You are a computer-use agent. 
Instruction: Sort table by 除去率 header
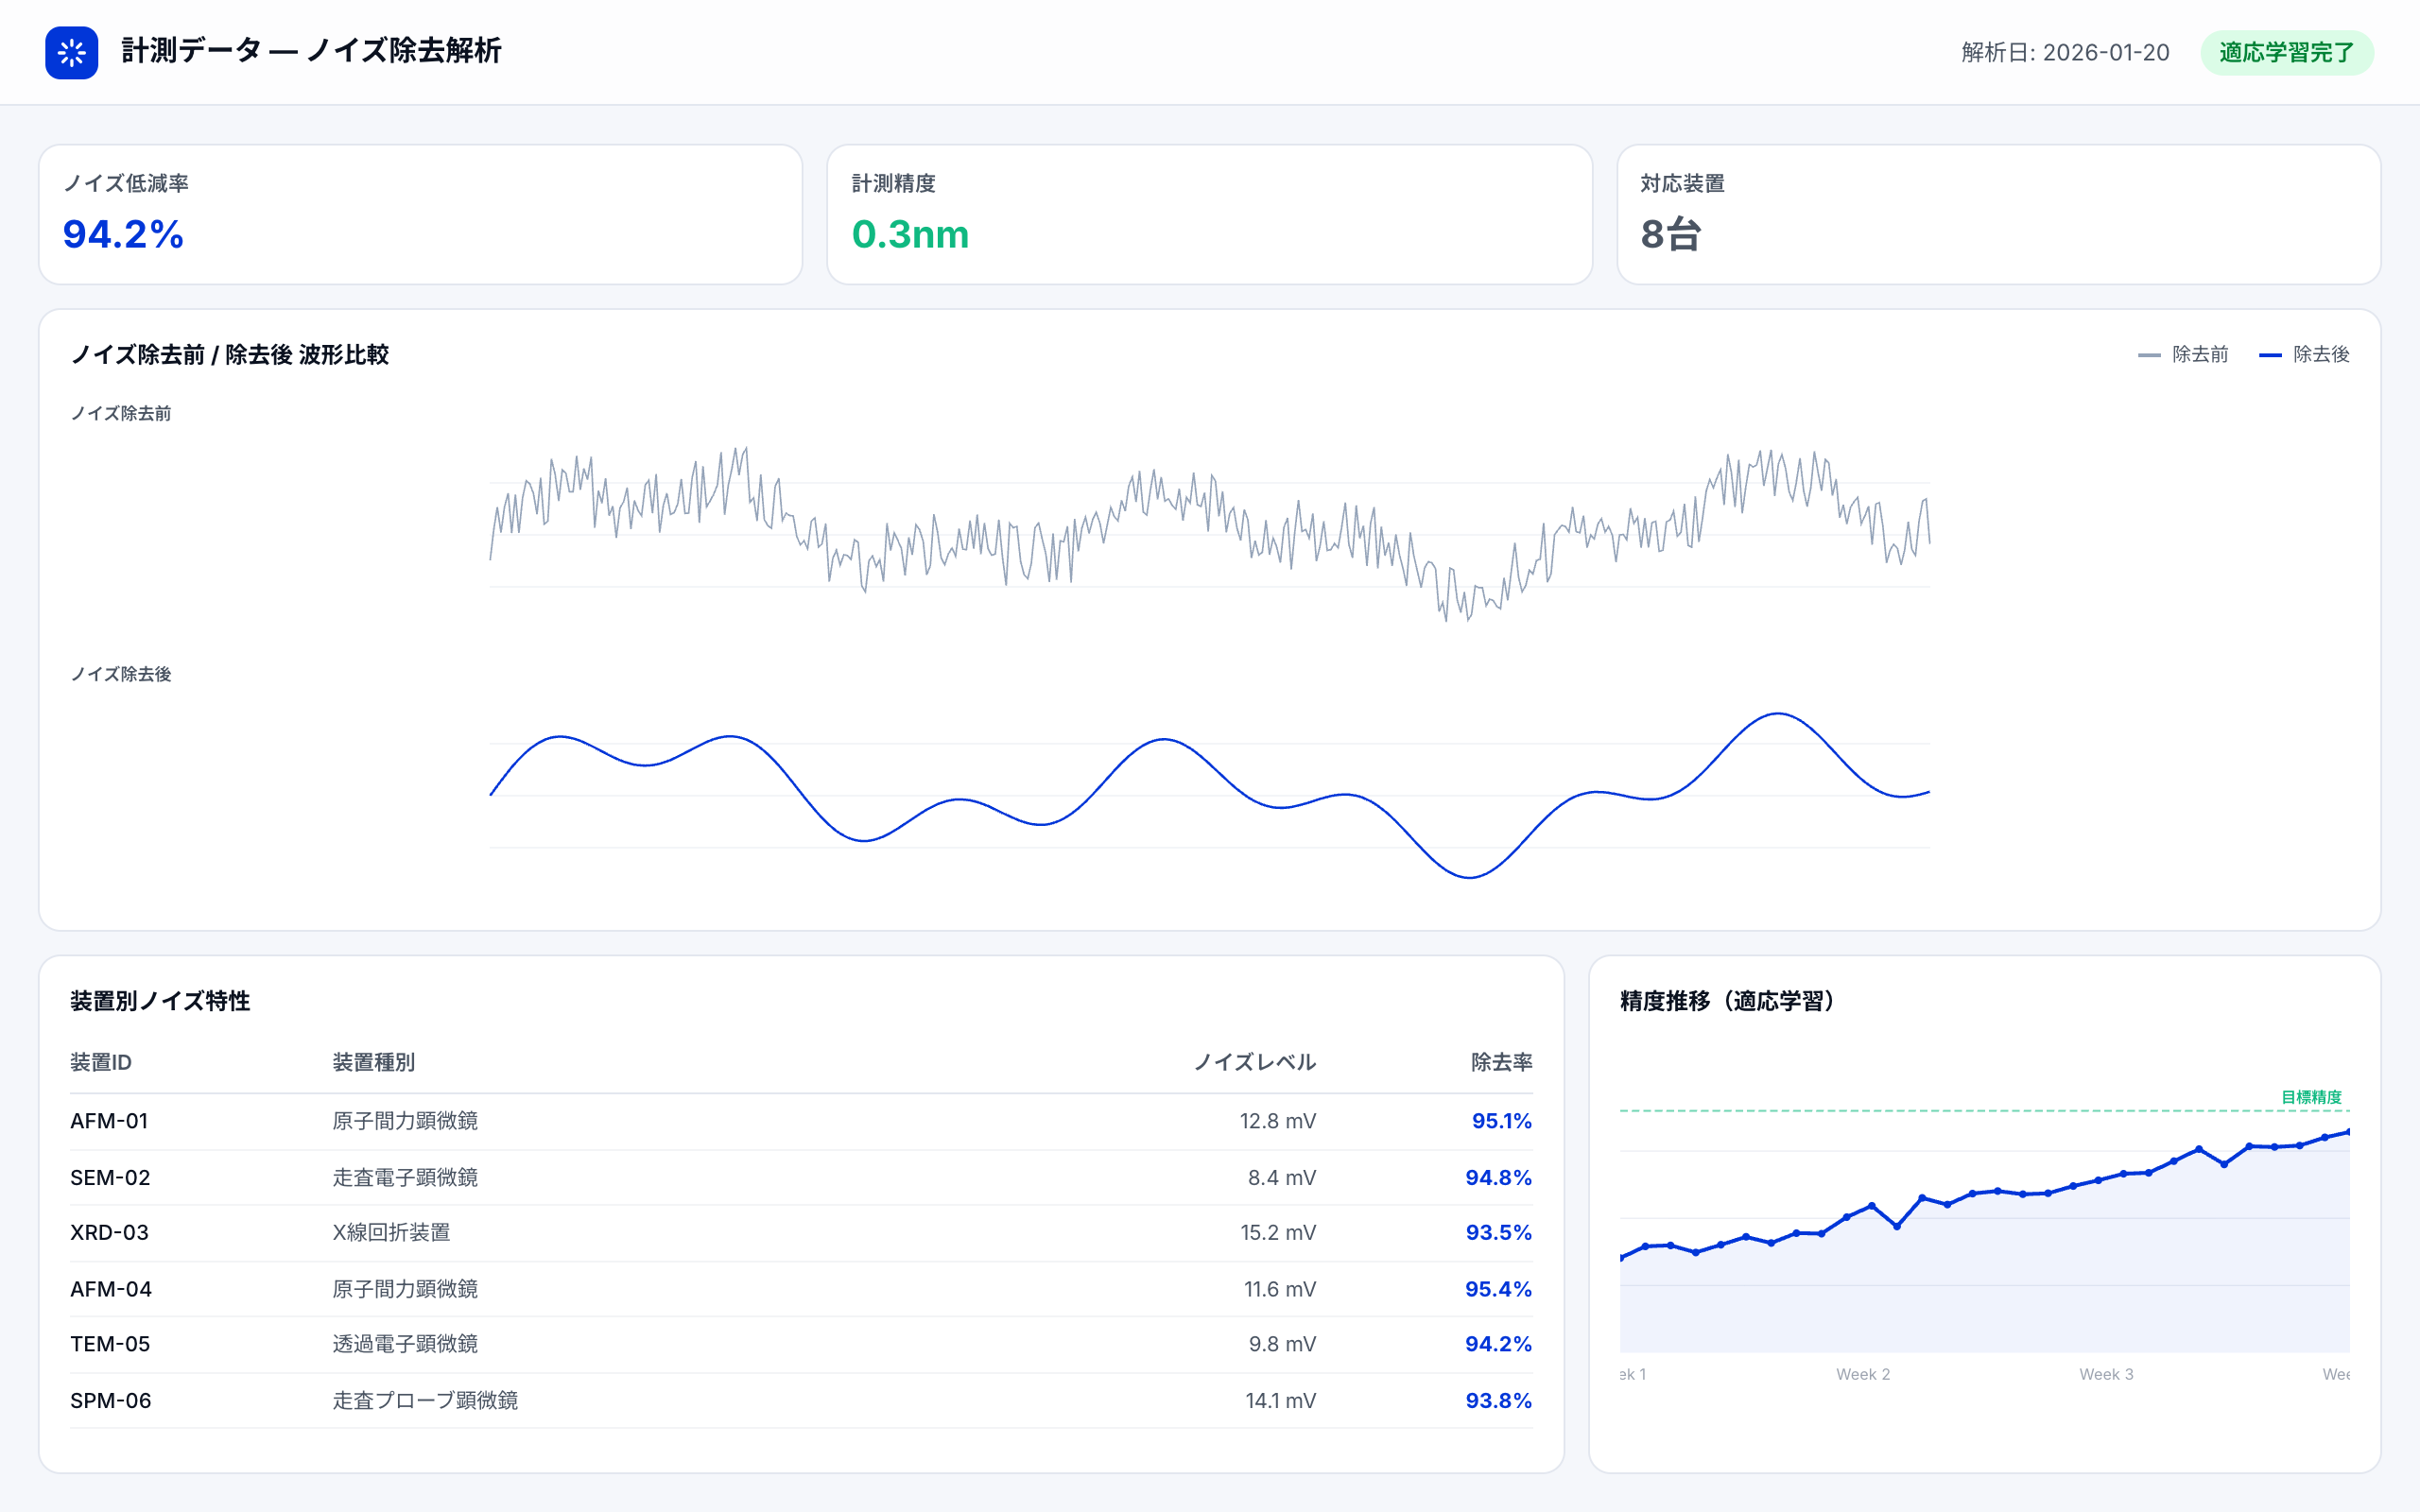coord(1501,1062)
